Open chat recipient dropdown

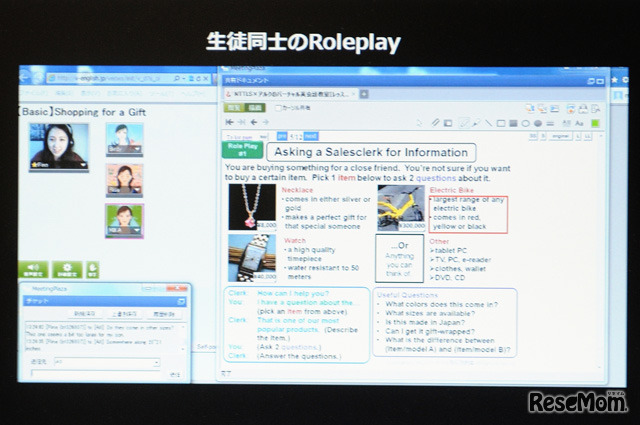coord(156,362)
